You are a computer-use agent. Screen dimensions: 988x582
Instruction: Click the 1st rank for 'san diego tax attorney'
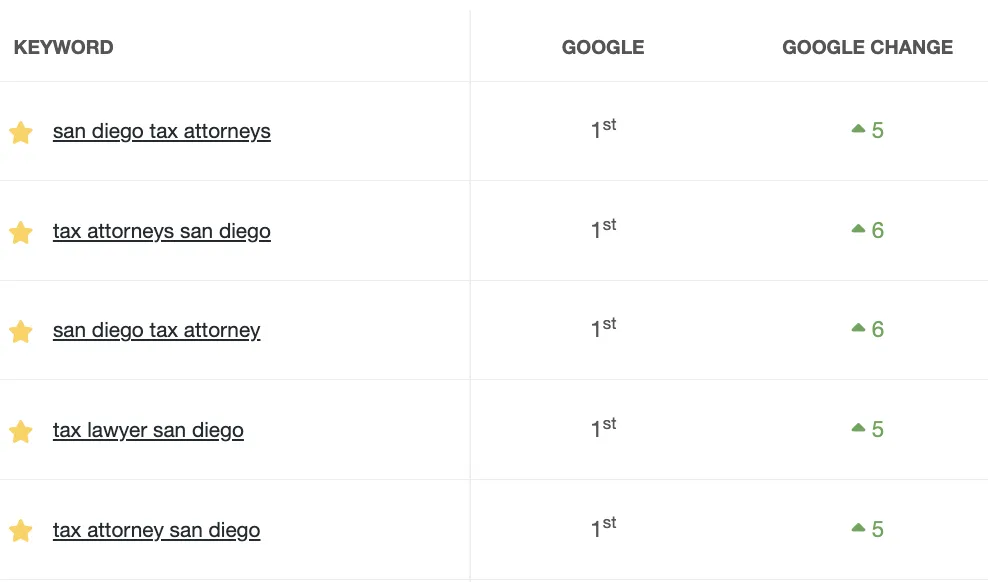click(x=603, y=329)
